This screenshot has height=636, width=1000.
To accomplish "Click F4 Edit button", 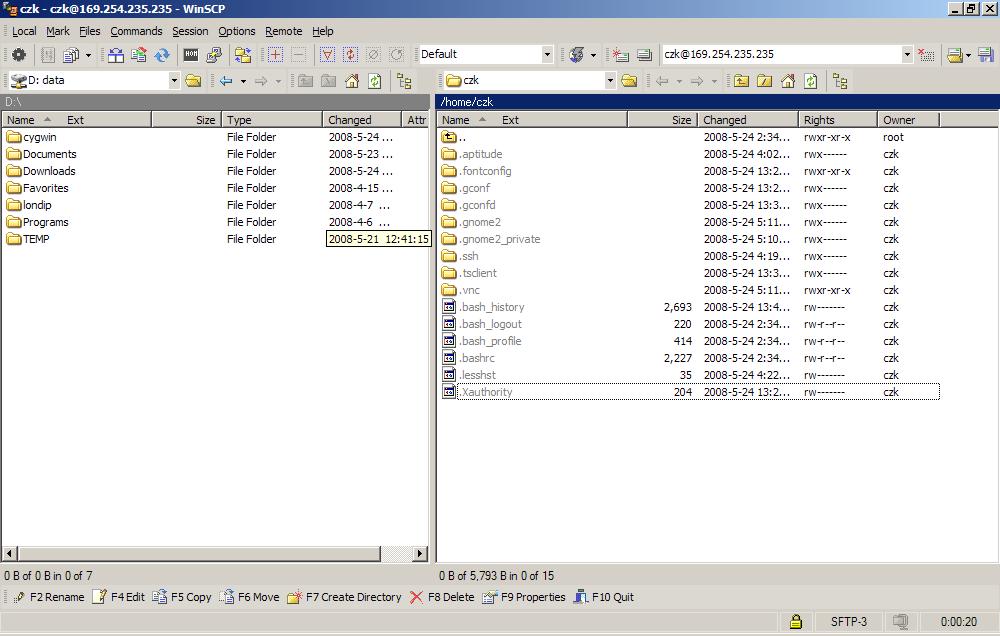I will (119, 597).
